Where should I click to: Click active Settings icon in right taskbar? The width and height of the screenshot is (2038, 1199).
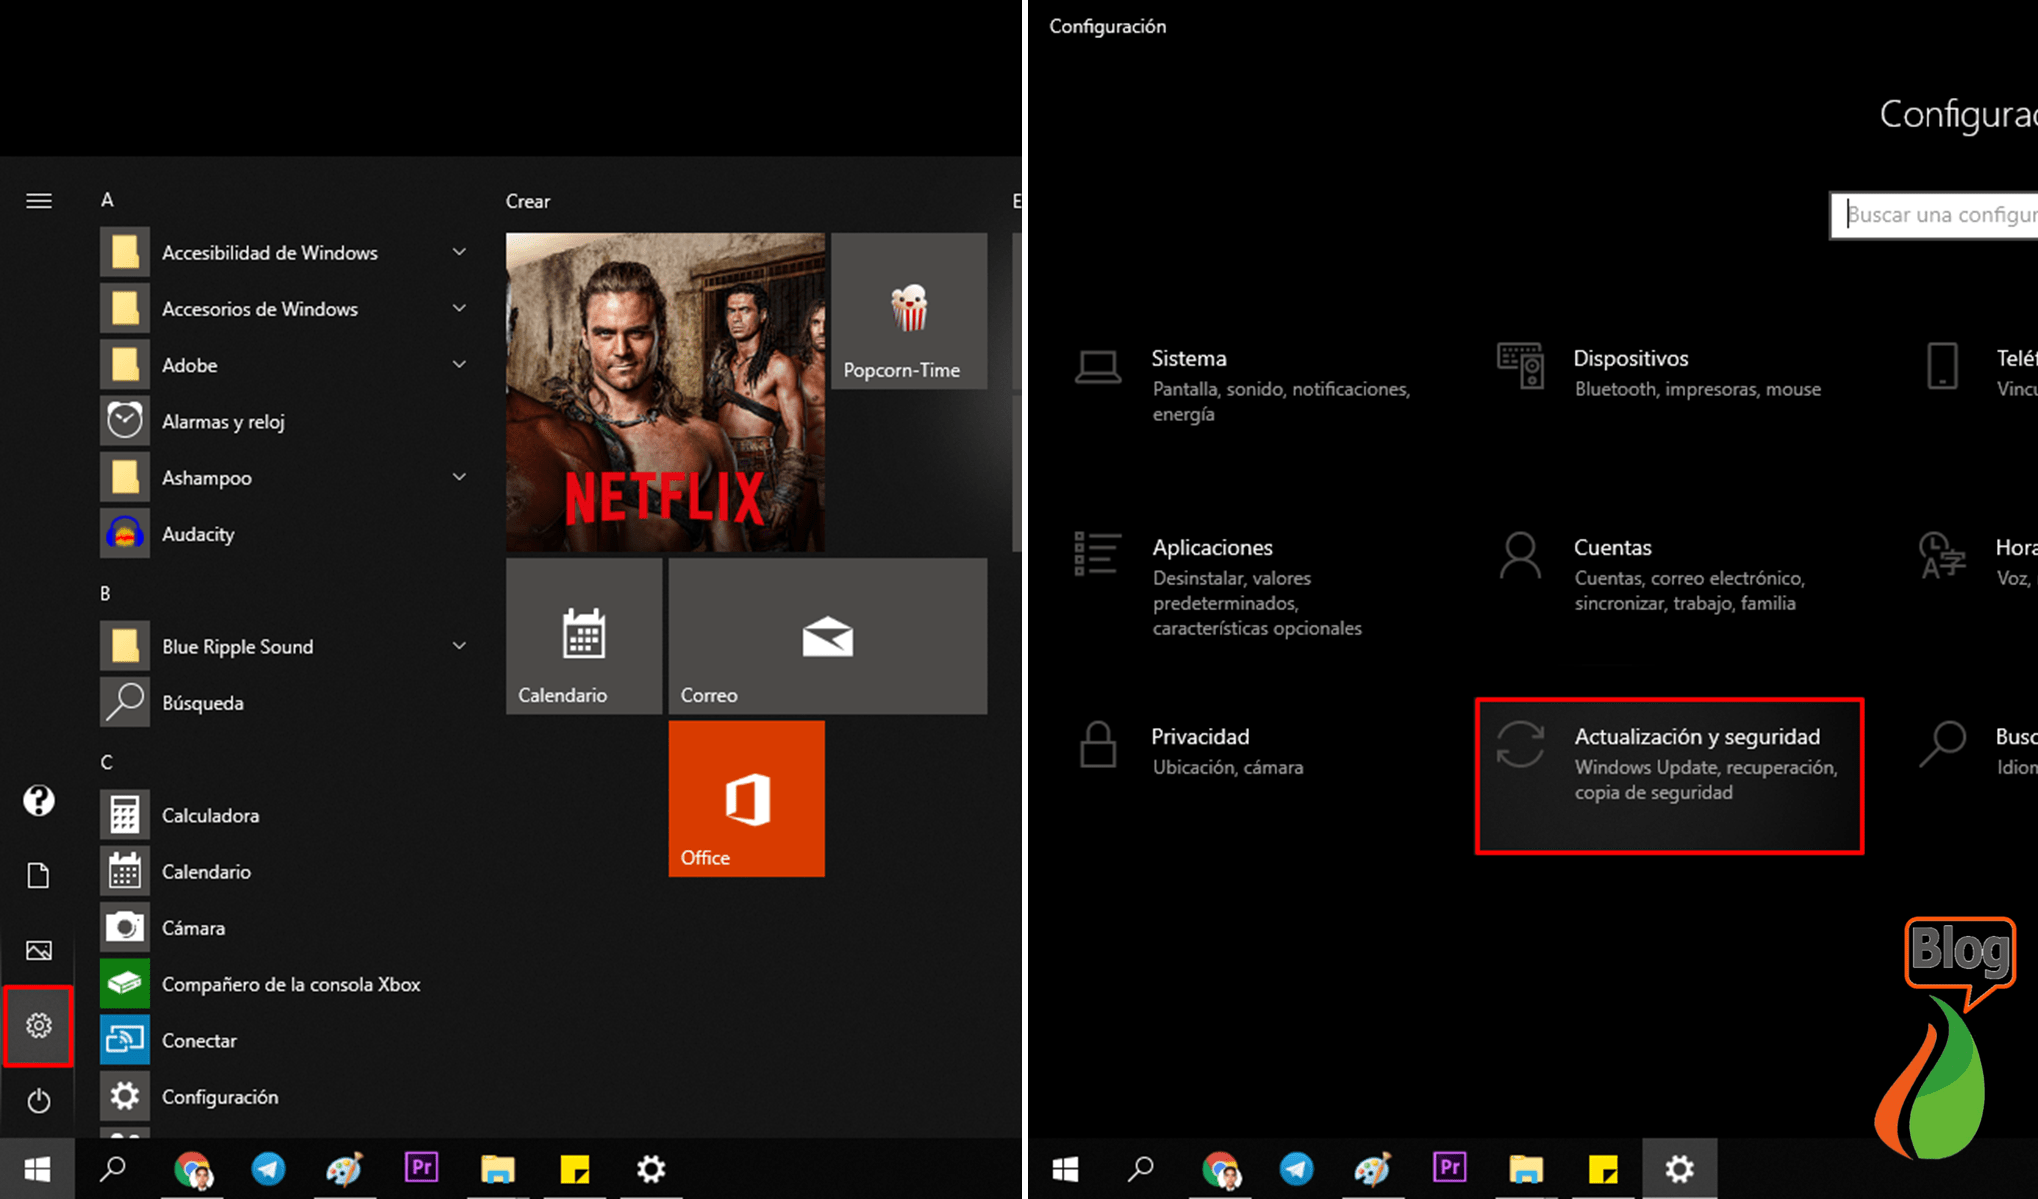coord(1680,1168)
